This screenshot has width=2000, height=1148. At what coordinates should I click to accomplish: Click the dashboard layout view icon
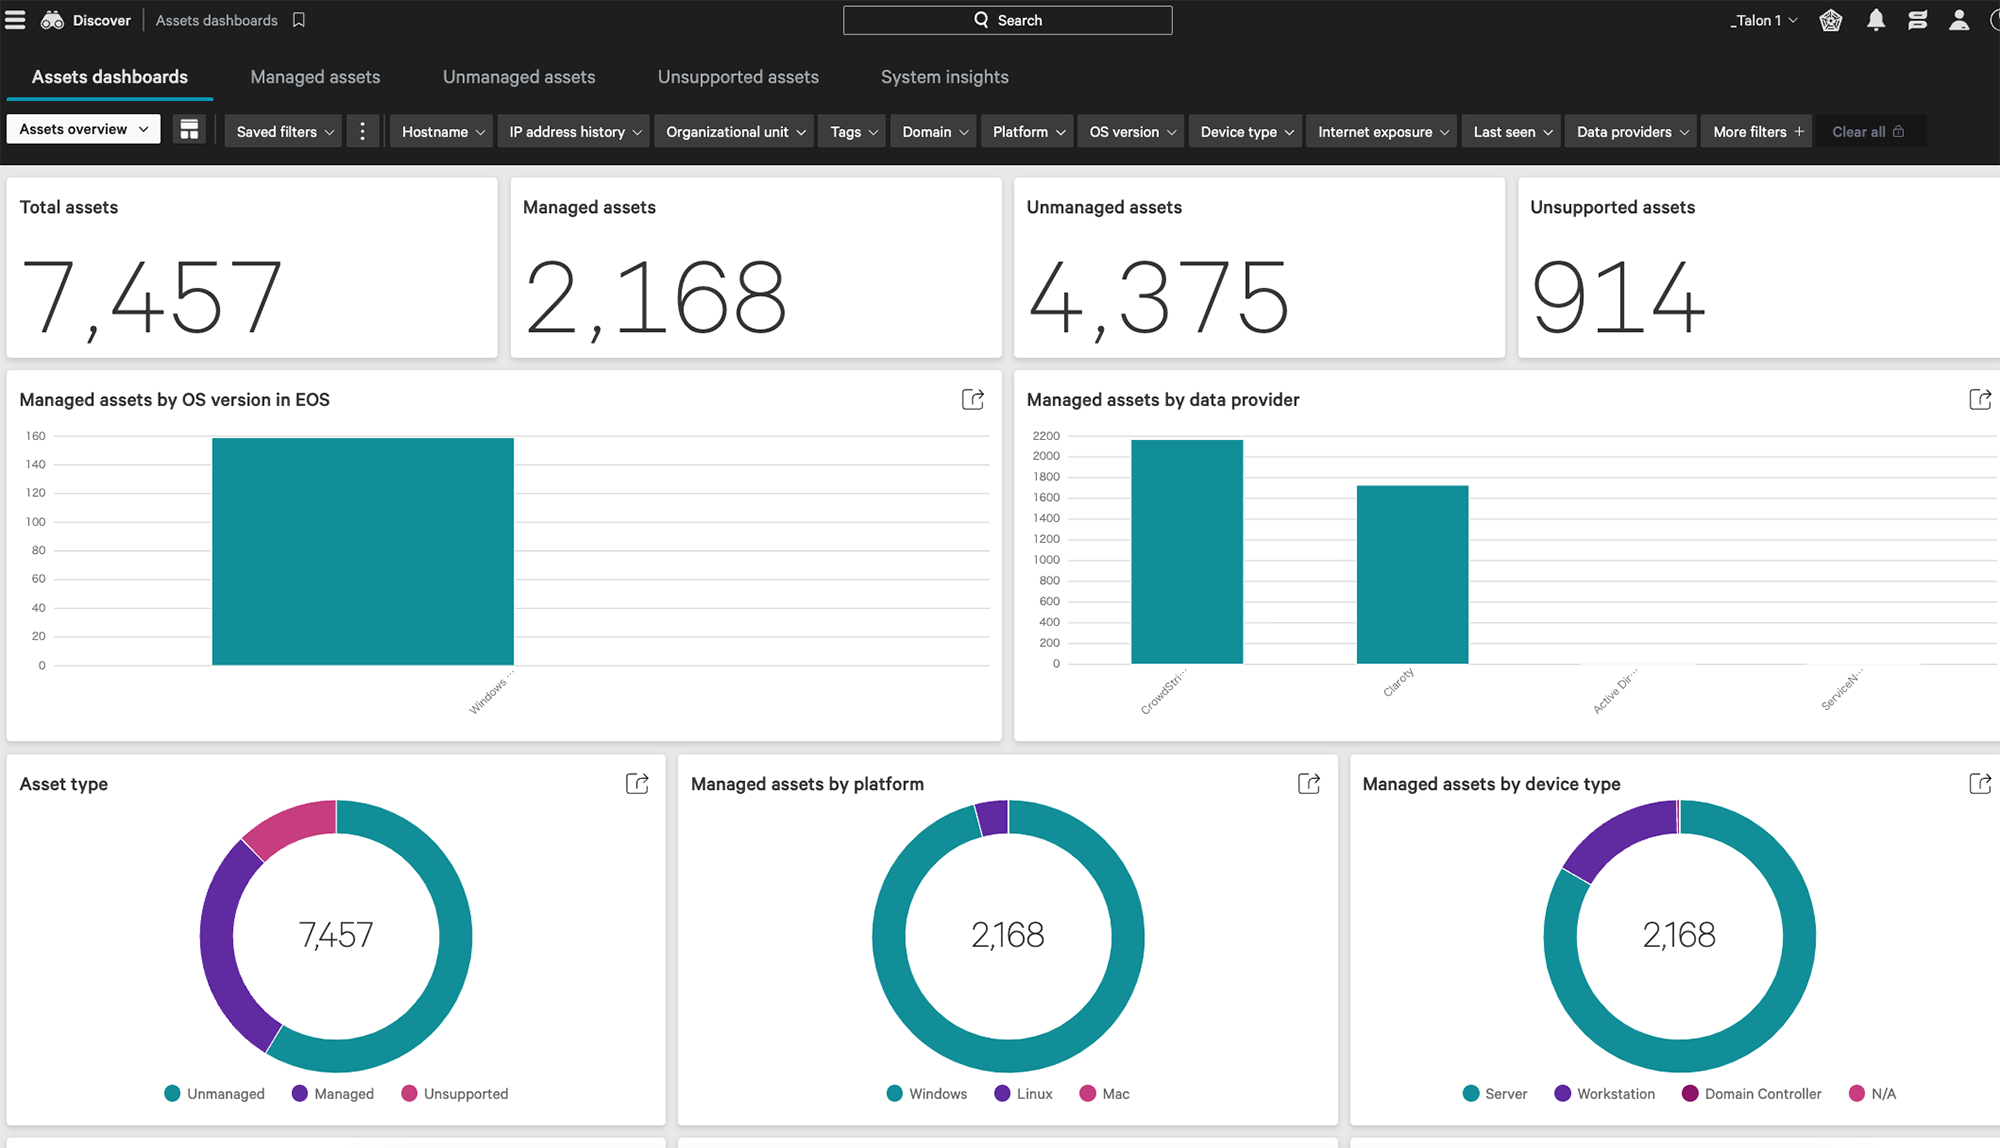click(x=189, y=130)
